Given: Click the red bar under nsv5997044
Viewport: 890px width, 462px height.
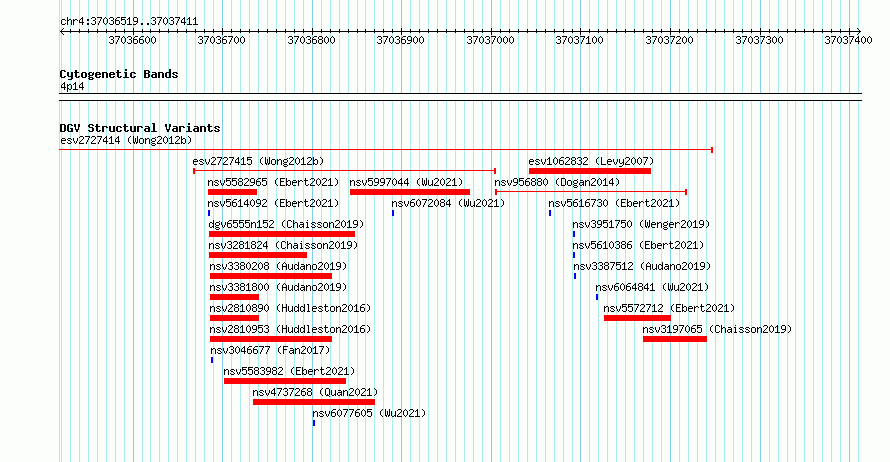Looking at the screenshot, I should point(410,192).
